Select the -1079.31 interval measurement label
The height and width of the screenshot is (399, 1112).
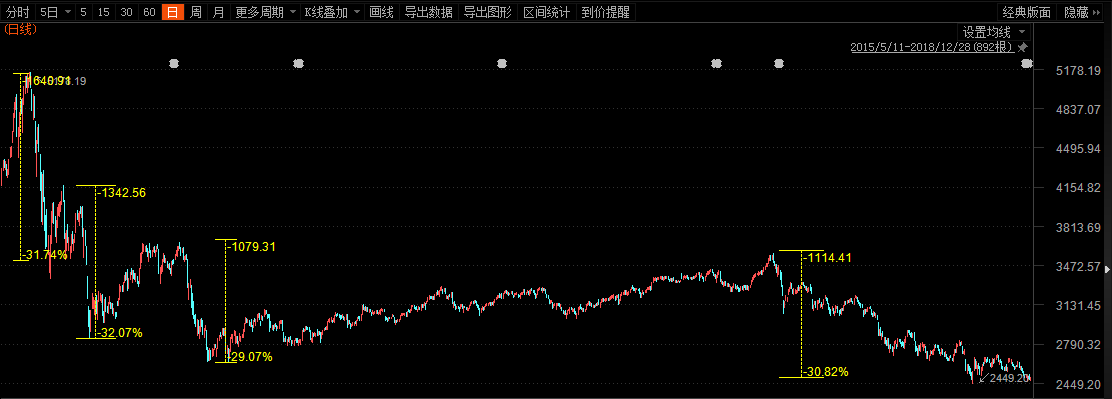pyautogui.click(x=251, y=247)
